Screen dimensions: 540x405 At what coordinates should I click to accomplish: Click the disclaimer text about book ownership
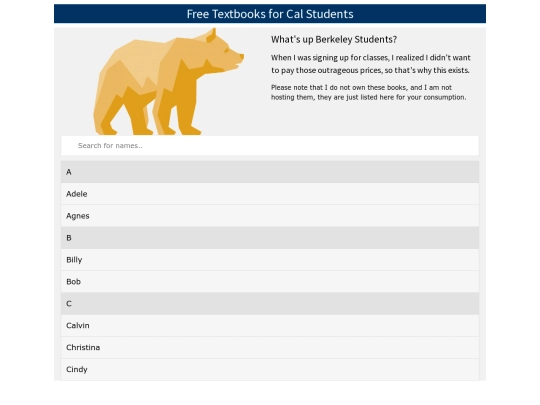coord(368,92)
